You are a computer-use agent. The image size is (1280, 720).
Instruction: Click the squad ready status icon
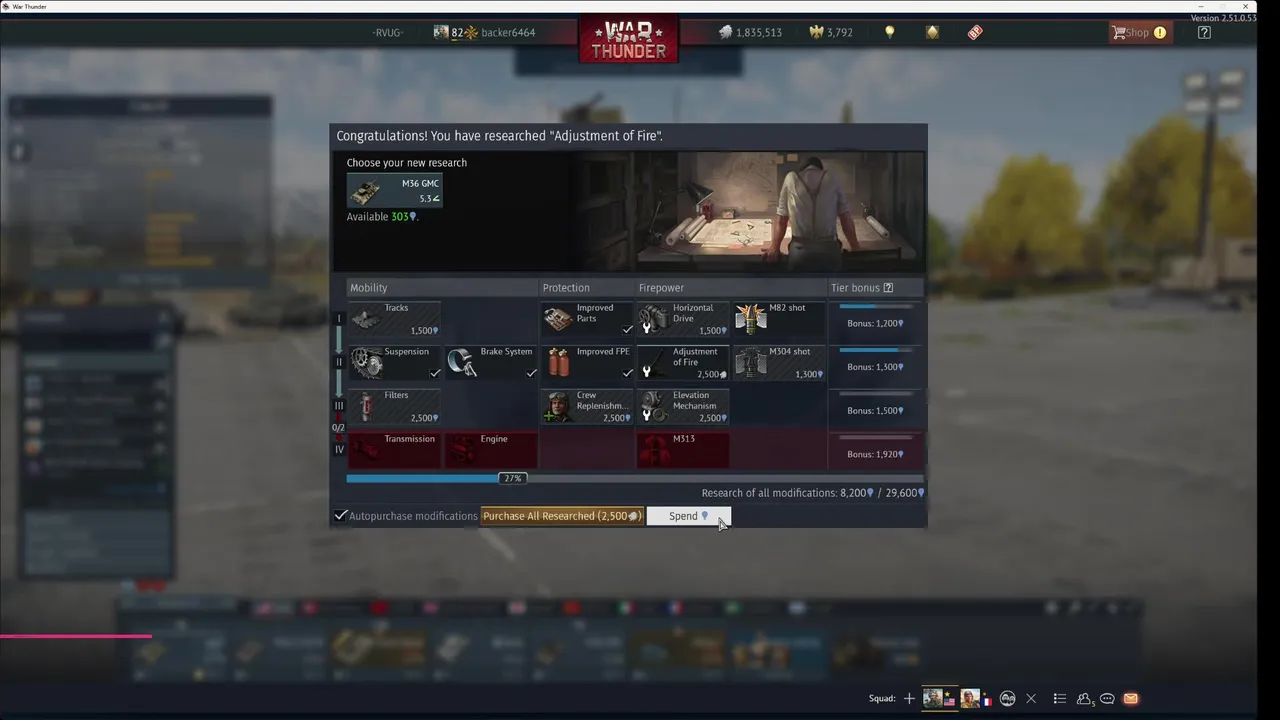click(1008, 699)
